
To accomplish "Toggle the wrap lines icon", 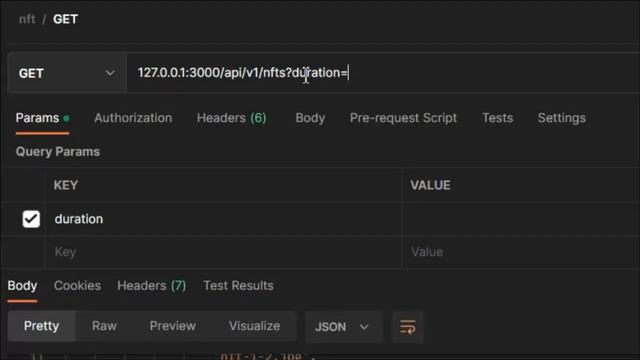I will 408,327.
